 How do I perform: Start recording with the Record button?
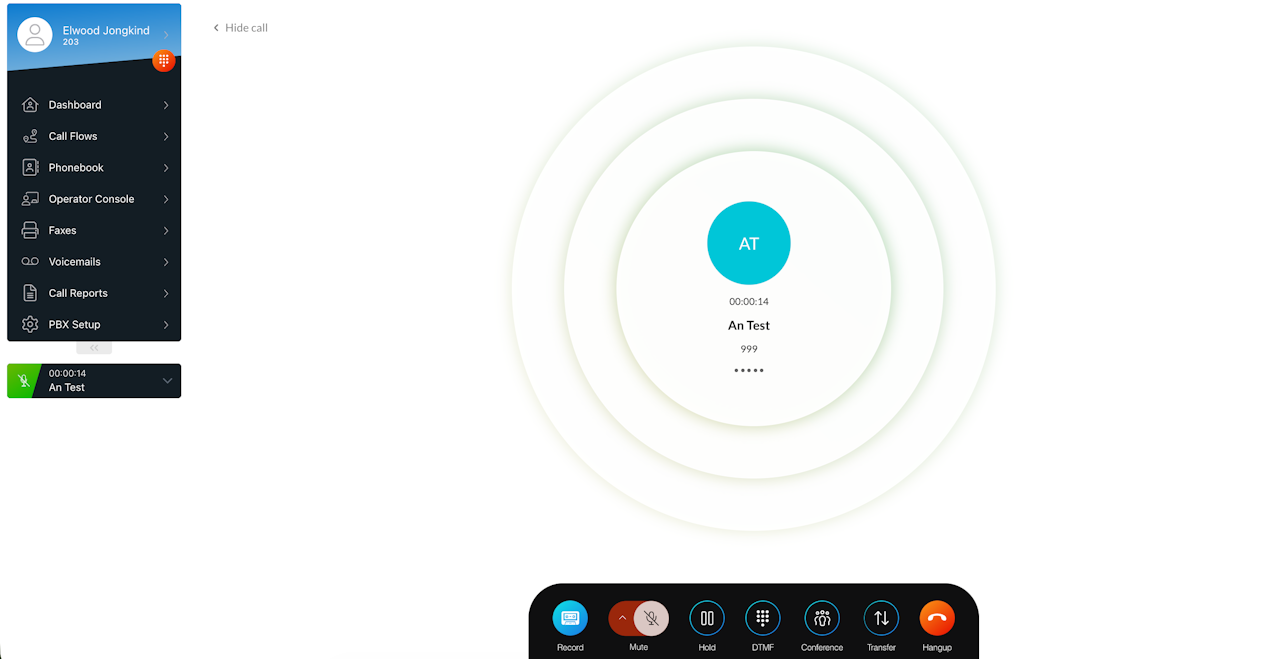(570, 618)
